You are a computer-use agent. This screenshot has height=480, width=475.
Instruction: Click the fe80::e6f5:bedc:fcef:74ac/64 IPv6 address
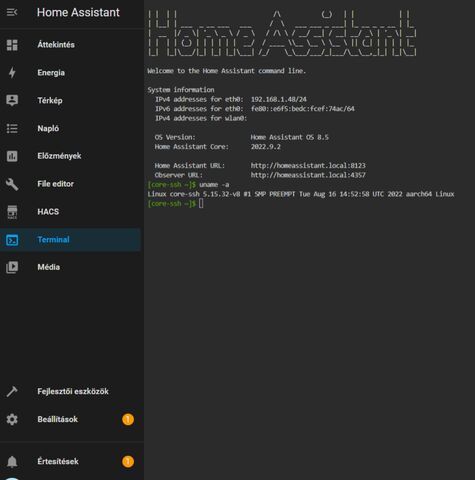pos(303,109)
